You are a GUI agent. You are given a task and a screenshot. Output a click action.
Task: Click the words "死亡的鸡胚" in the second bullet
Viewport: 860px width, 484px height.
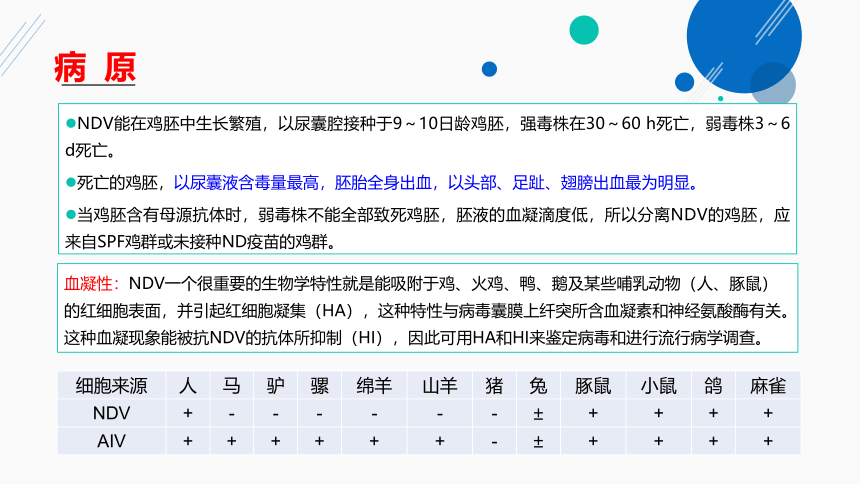[117, 183]
